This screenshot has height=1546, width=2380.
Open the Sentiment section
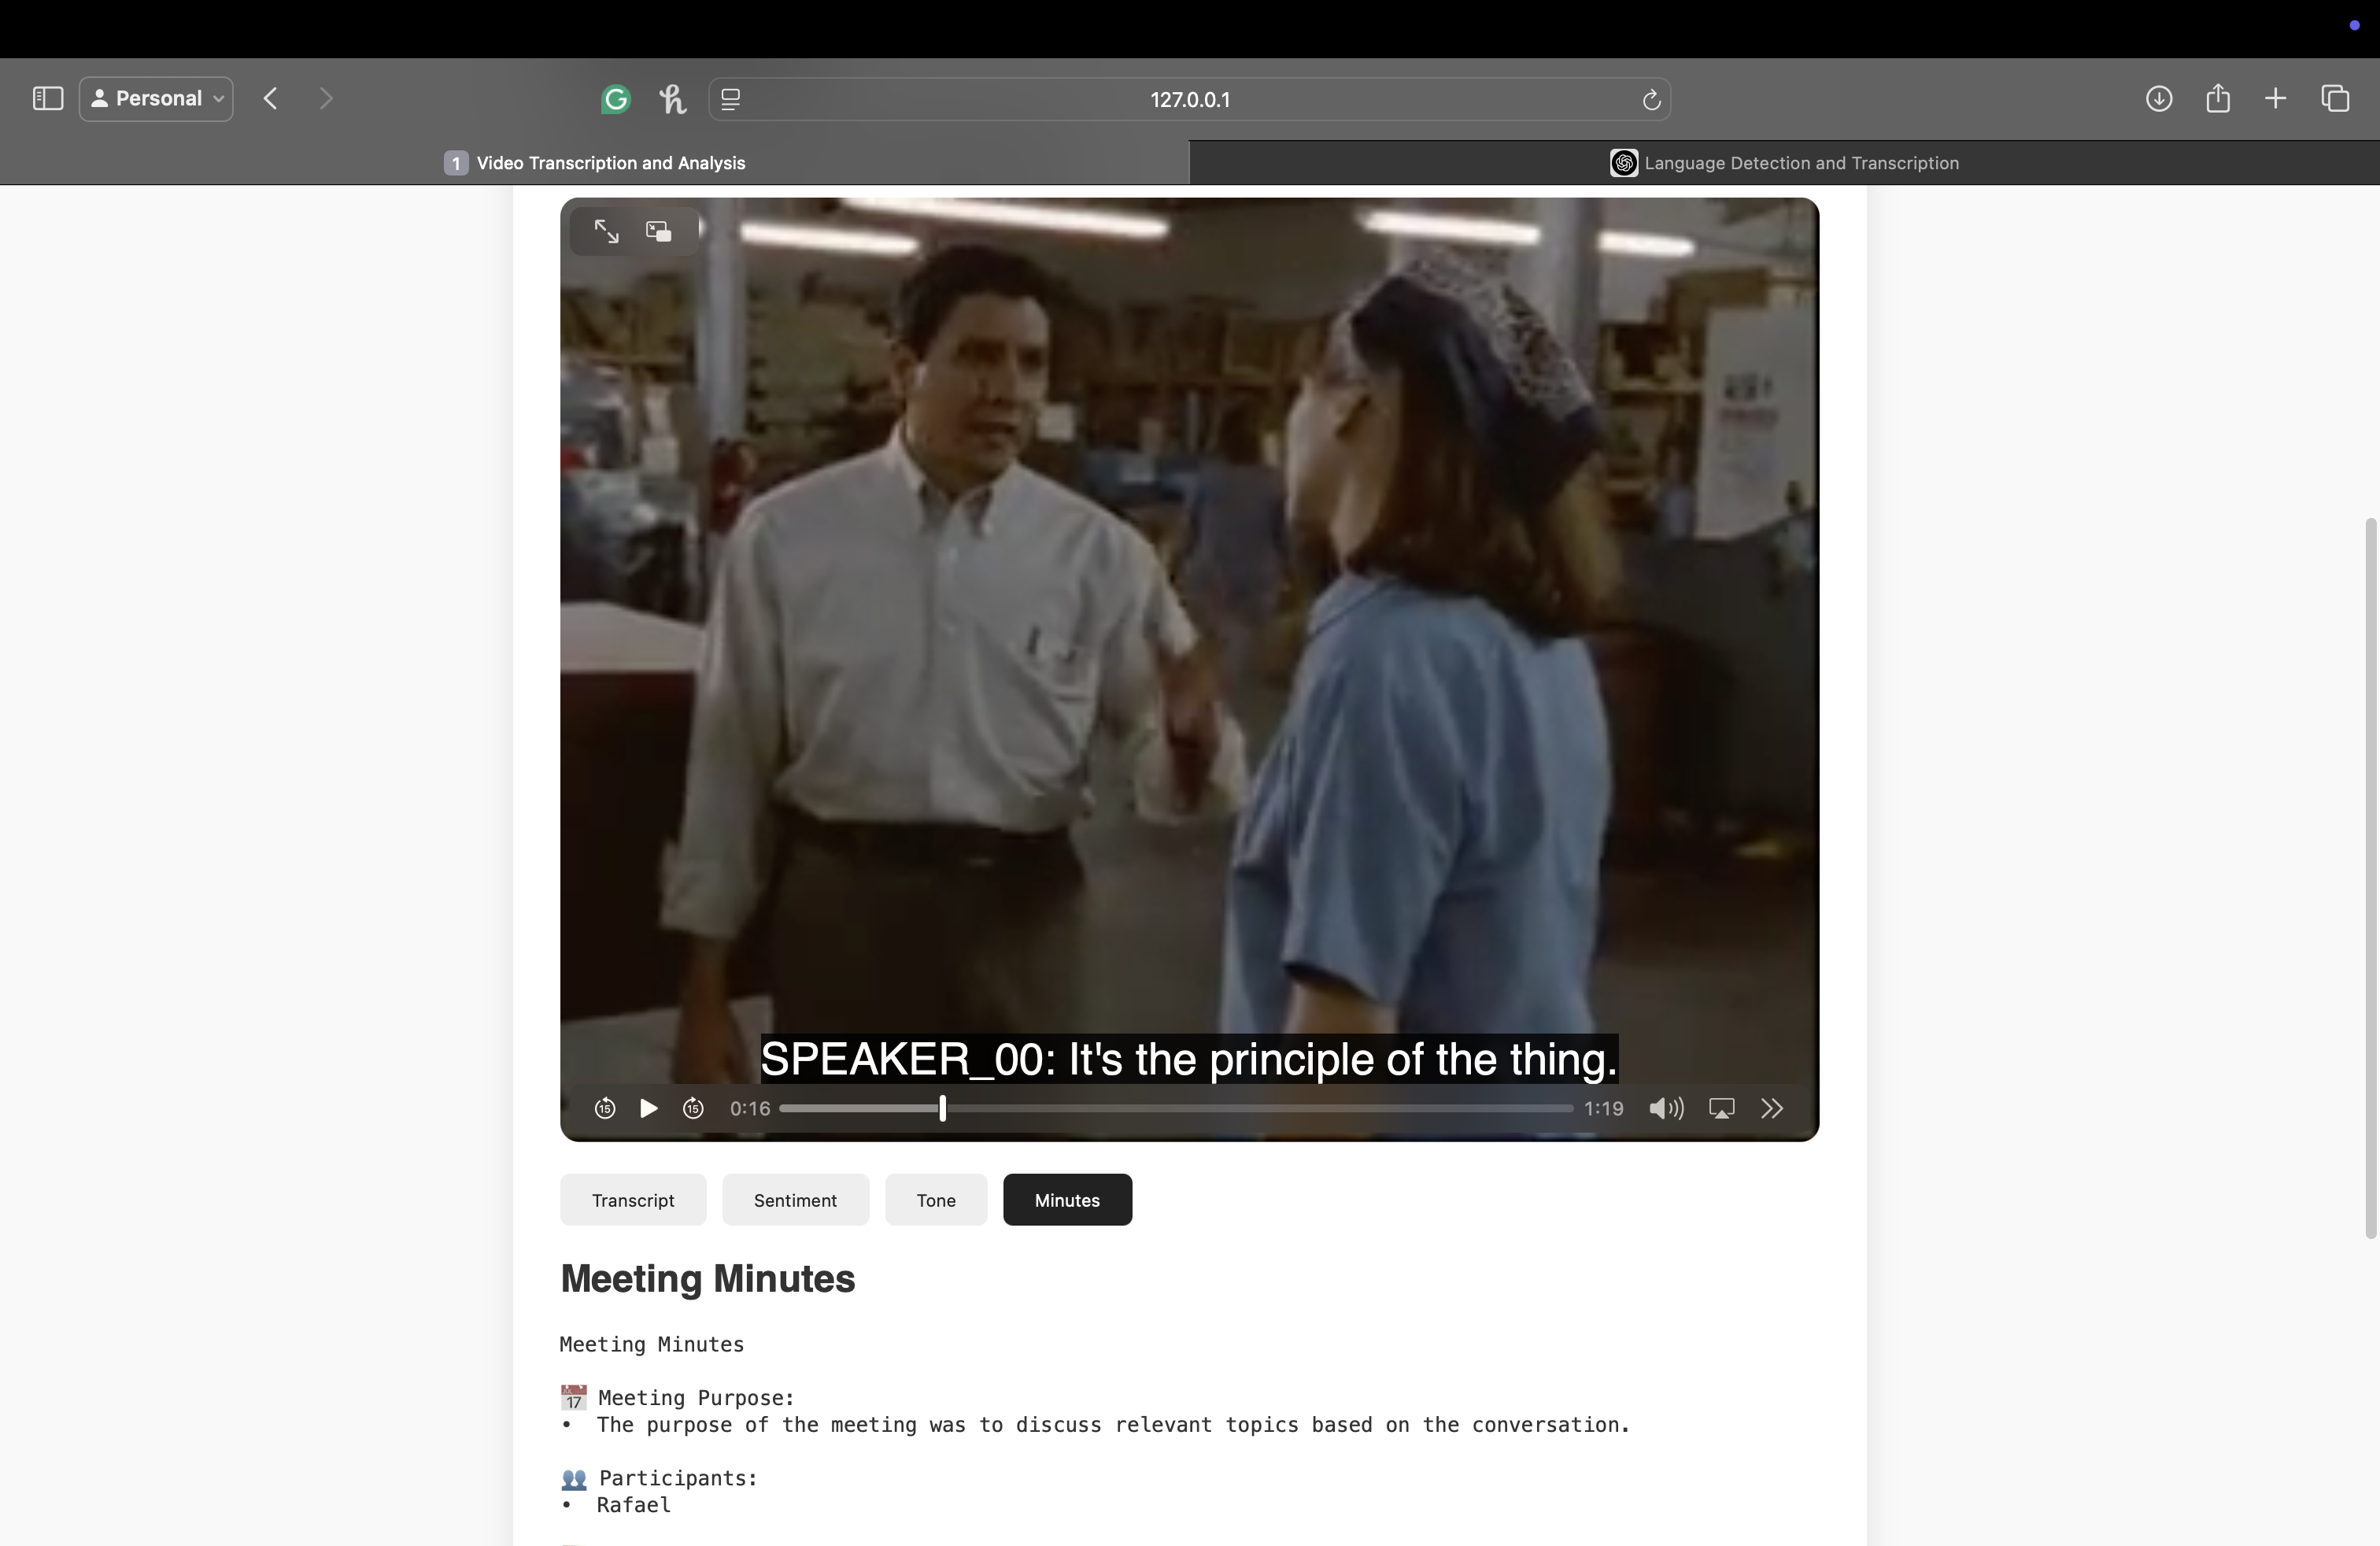(795, 1200)
